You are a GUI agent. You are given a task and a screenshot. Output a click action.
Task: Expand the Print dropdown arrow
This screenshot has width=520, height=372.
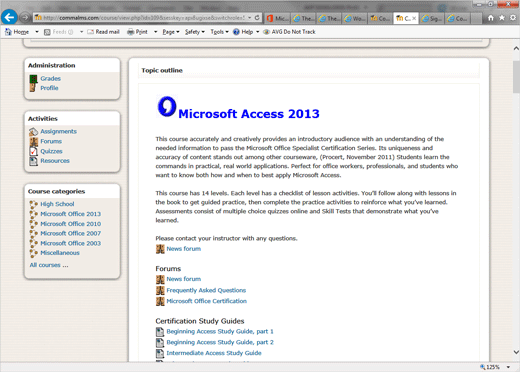coord(155,32)
